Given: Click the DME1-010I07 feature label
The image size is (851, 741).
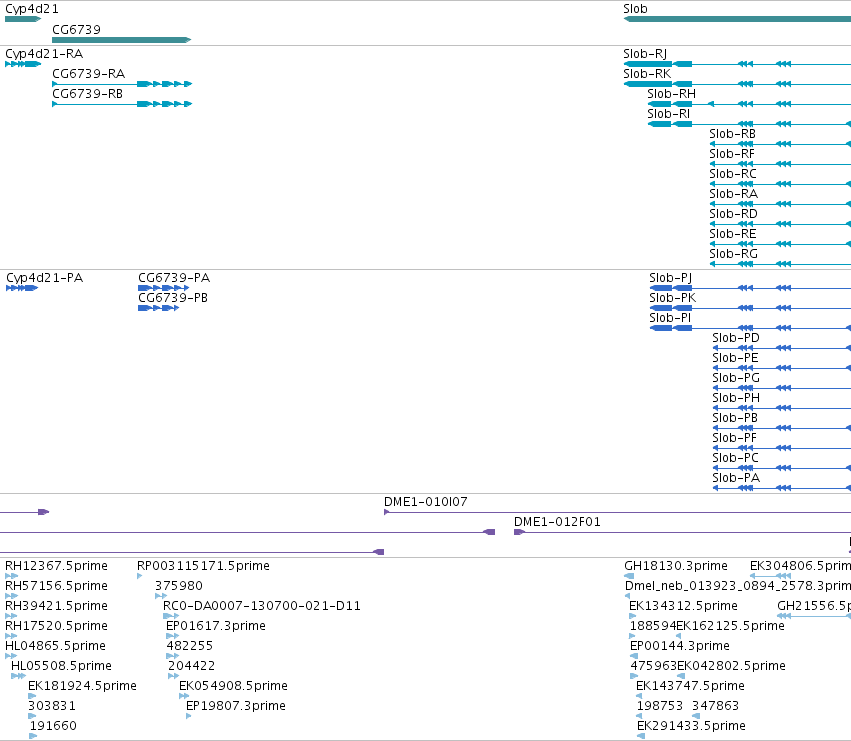Looking at the screenshot, I should pos(426,502).
